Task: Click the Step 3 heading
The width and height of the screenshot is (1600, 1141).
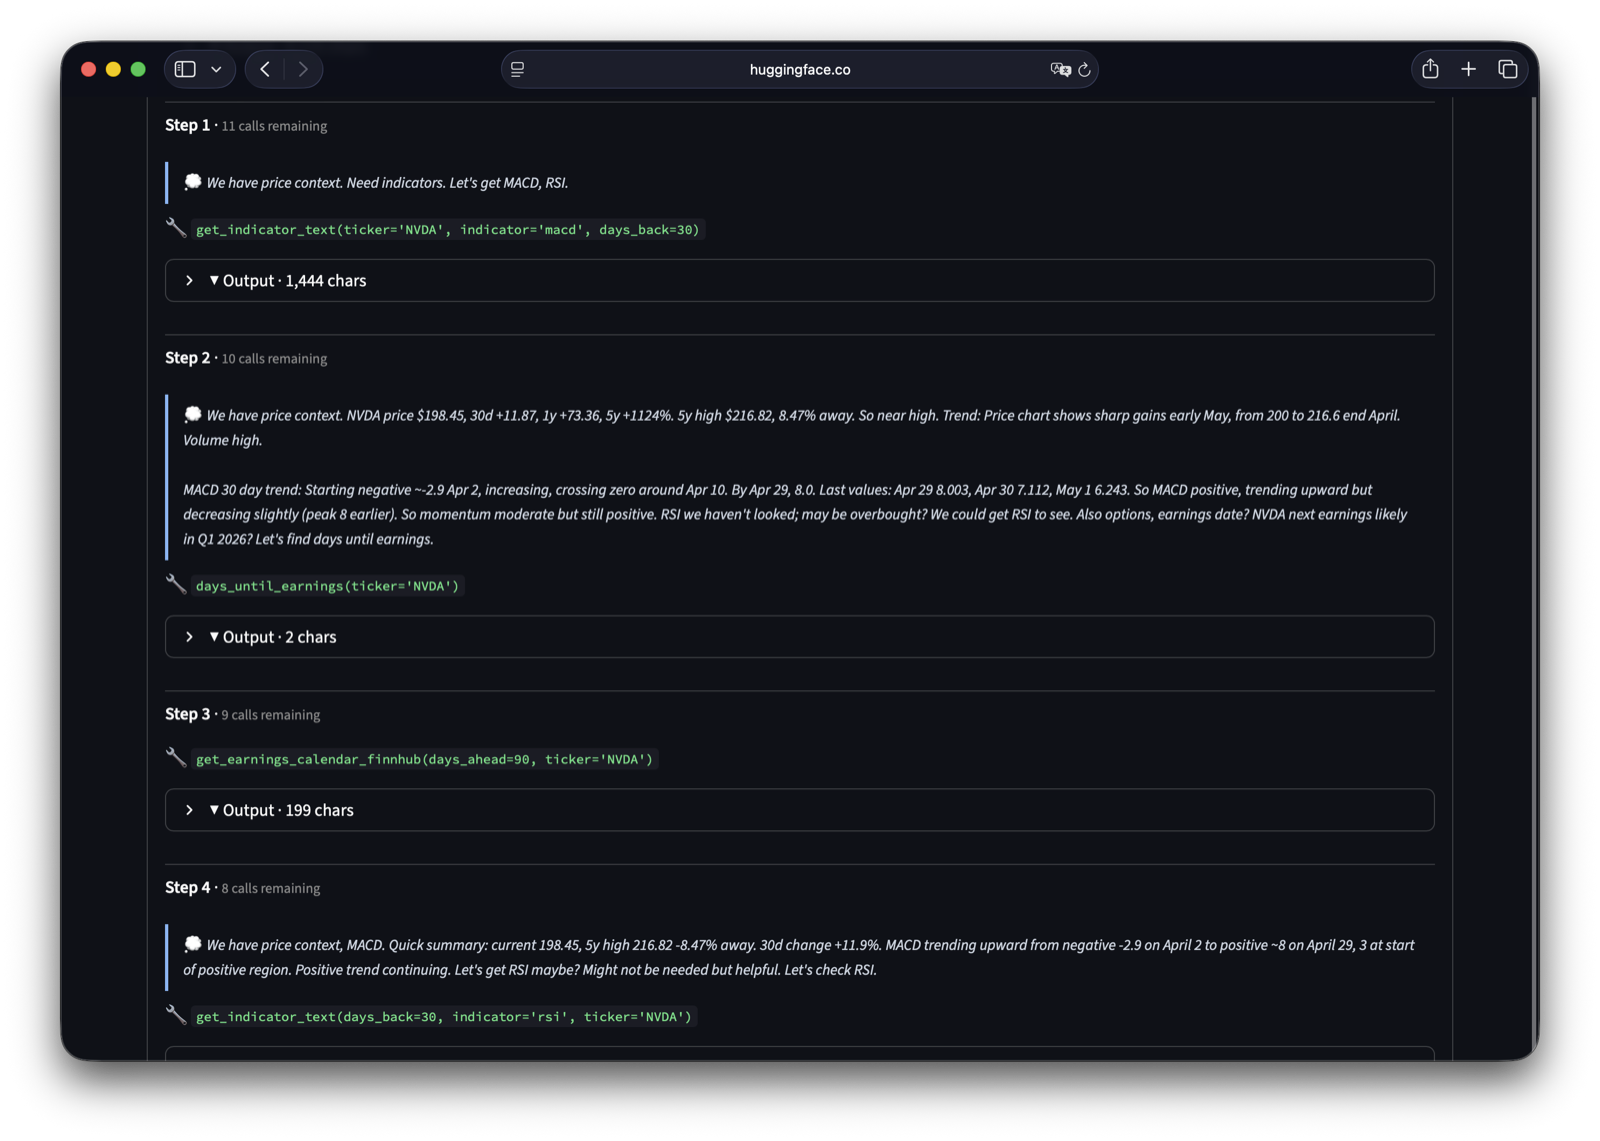Action: pyautogui.click(x=188, y=714)
